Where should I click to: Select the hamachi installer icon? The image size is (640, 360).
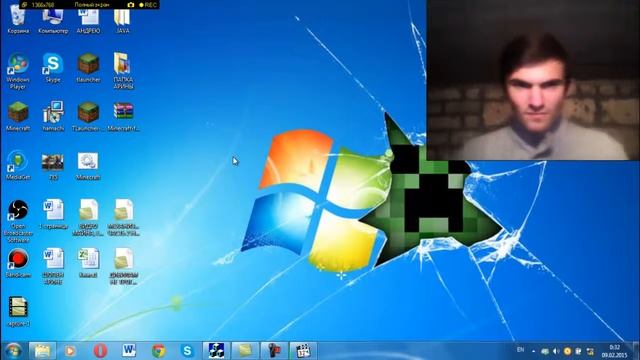tap(53, 116)
